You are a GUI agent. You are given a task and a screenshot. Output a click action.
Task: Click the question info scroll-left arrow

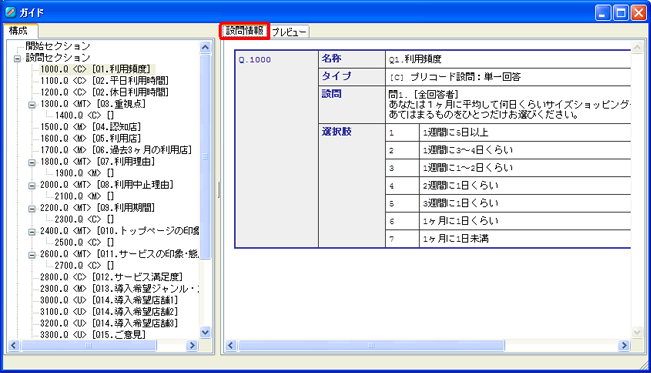pos(231,345)
